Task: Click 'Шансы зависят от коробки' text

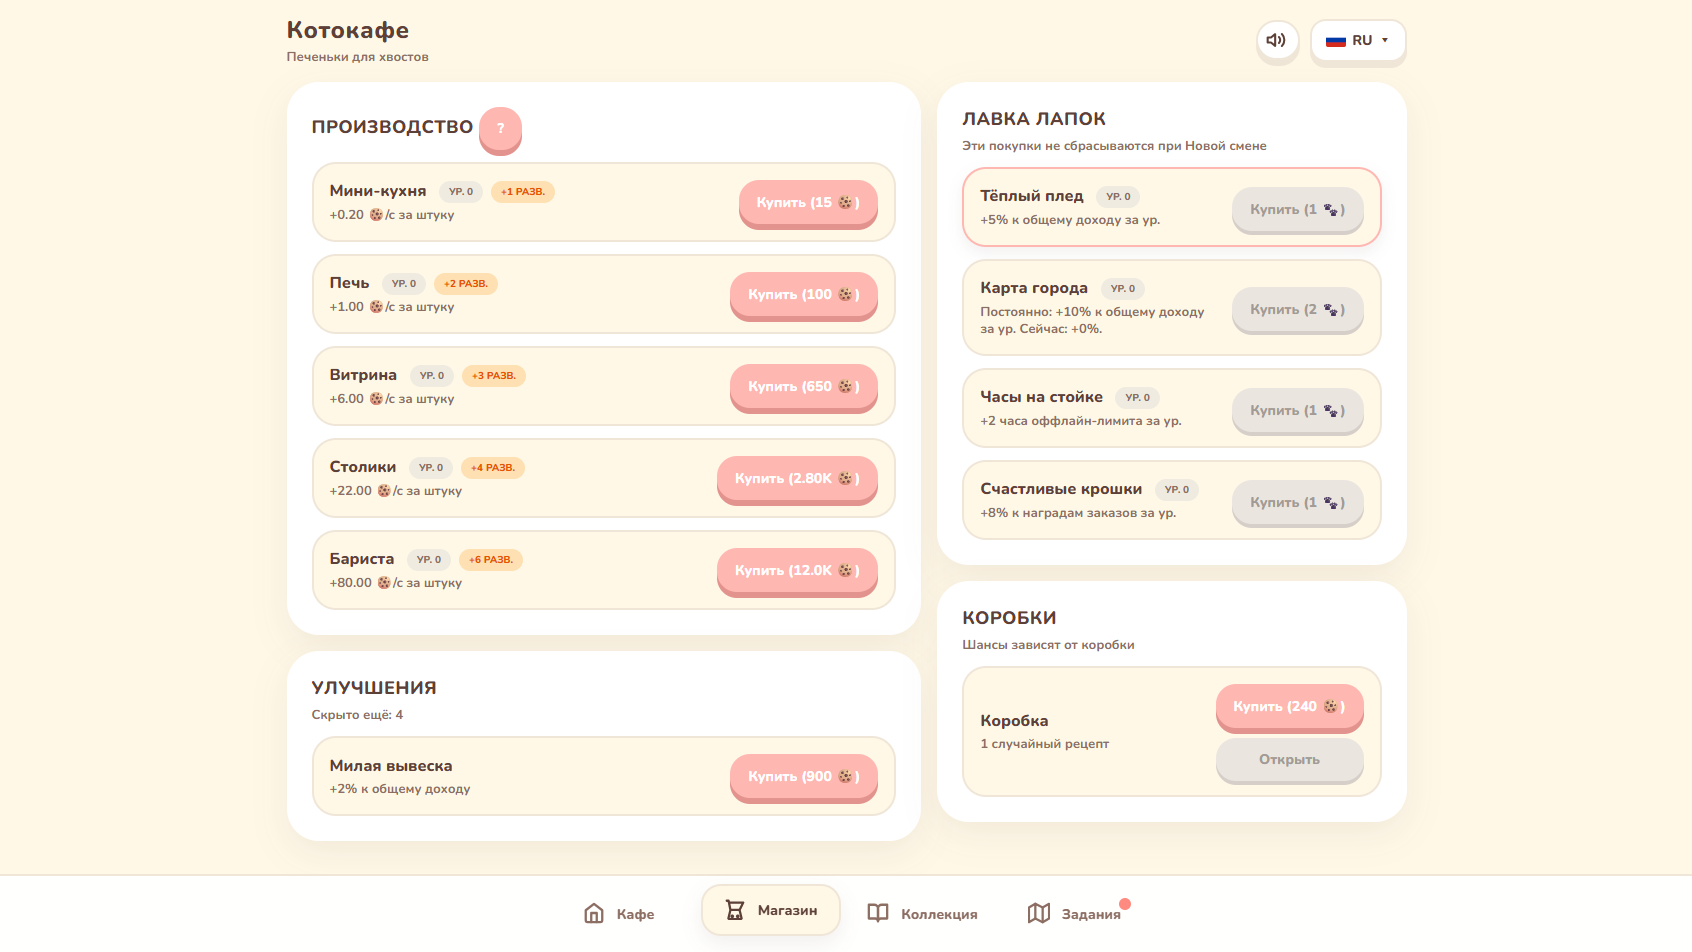Action: coord(1048,645)
